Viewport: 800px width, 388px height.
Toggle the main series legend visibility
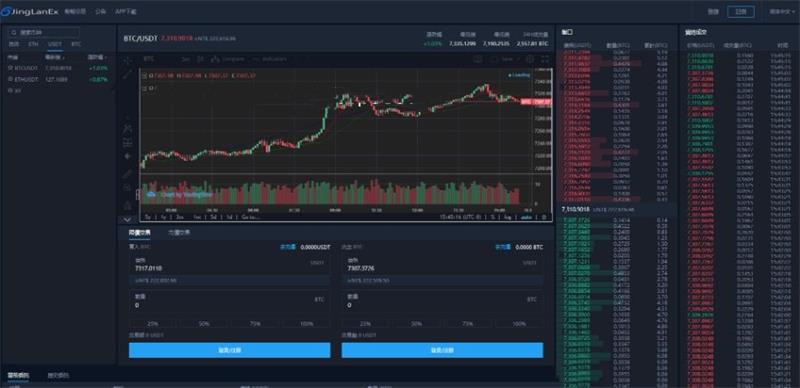[x=144, y=76]
